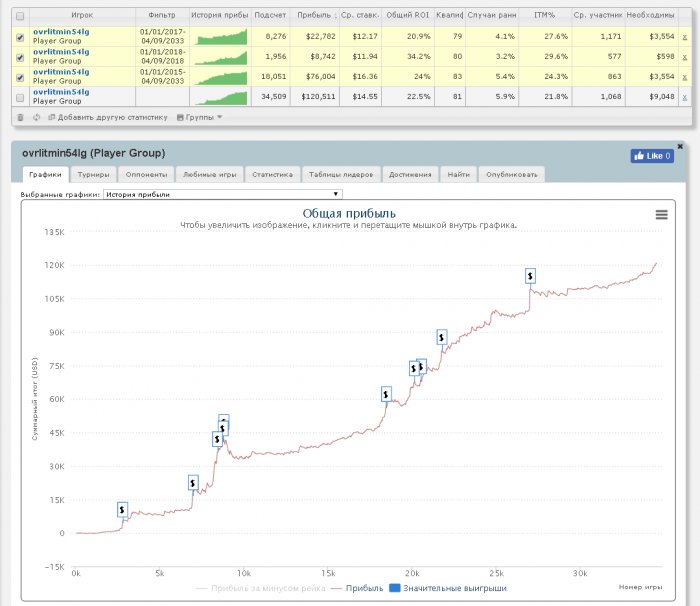Open ovrlitmin54lg link in the second row
Image resolution: width=700 pixels, height=606 pixels.
(x=61, y=52)
